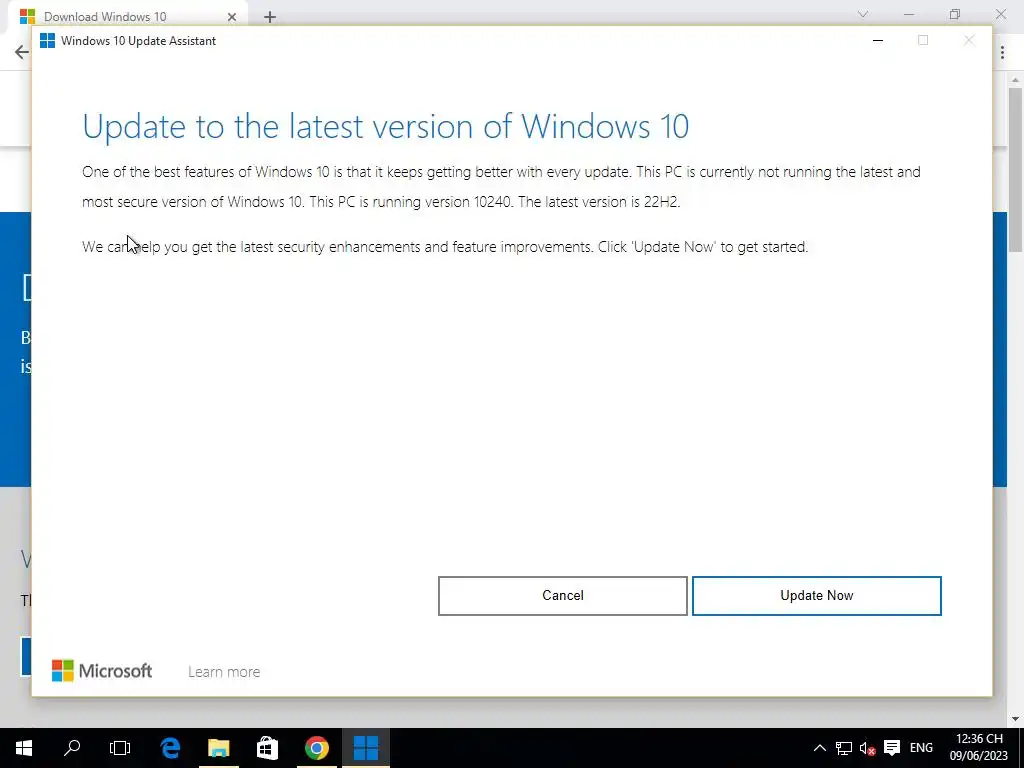
Task: Close the Chrome browser window
Action: point(1000,14)
